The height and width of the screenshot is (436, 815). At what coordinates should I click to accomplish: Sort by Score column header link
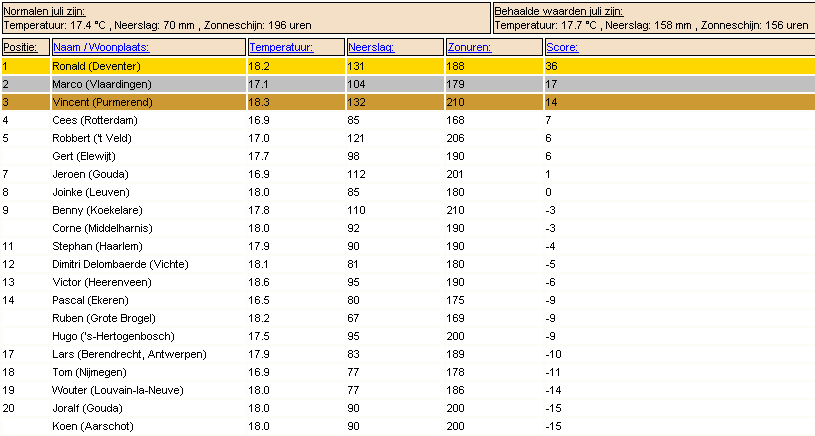tap(562, 47)
